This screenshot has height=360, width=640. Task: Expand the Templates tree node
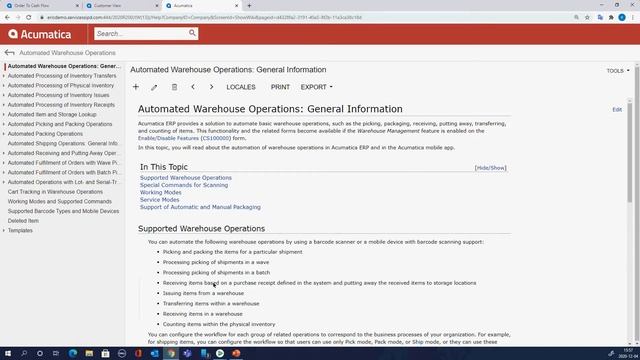coord(4,230)
